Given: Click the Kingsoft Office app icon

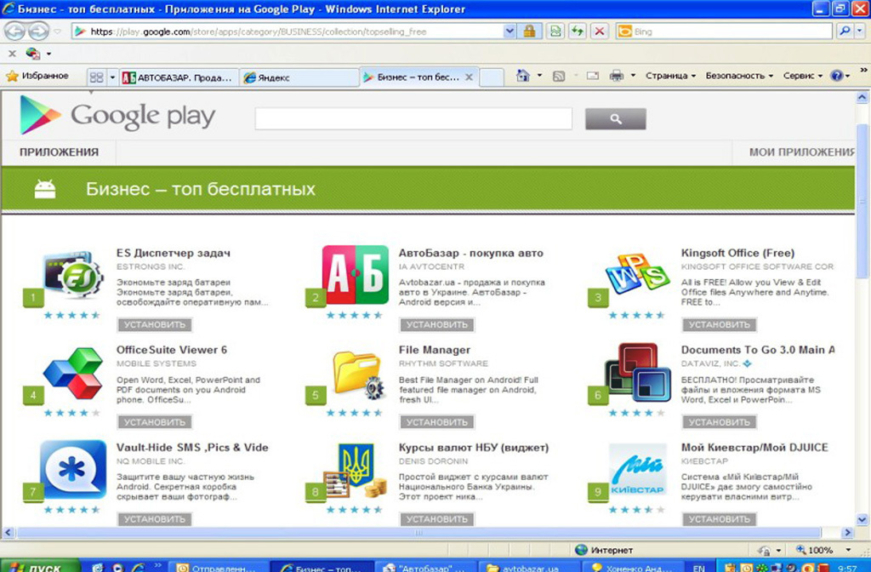Looking at the screenshot, I should click(x=637, y=276).
